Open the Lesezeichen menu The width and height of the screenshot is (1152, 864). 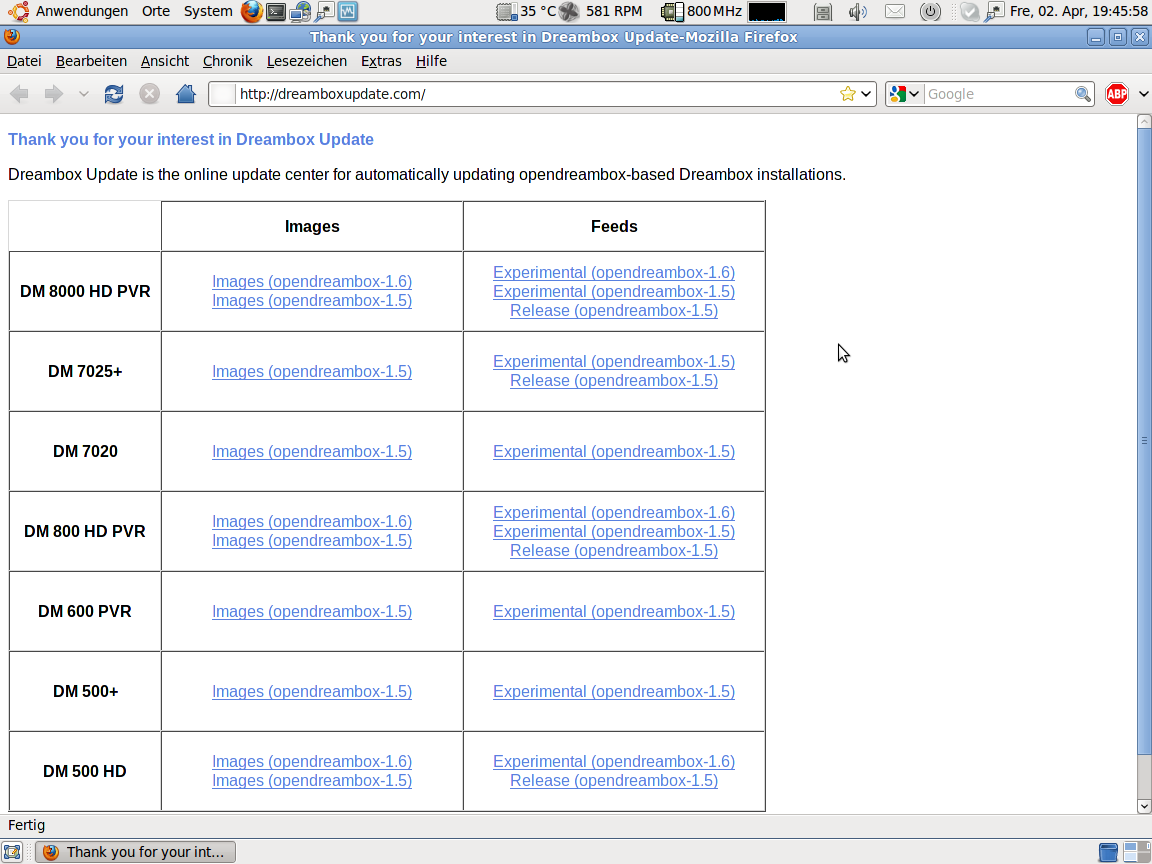(x=306, y=61)
